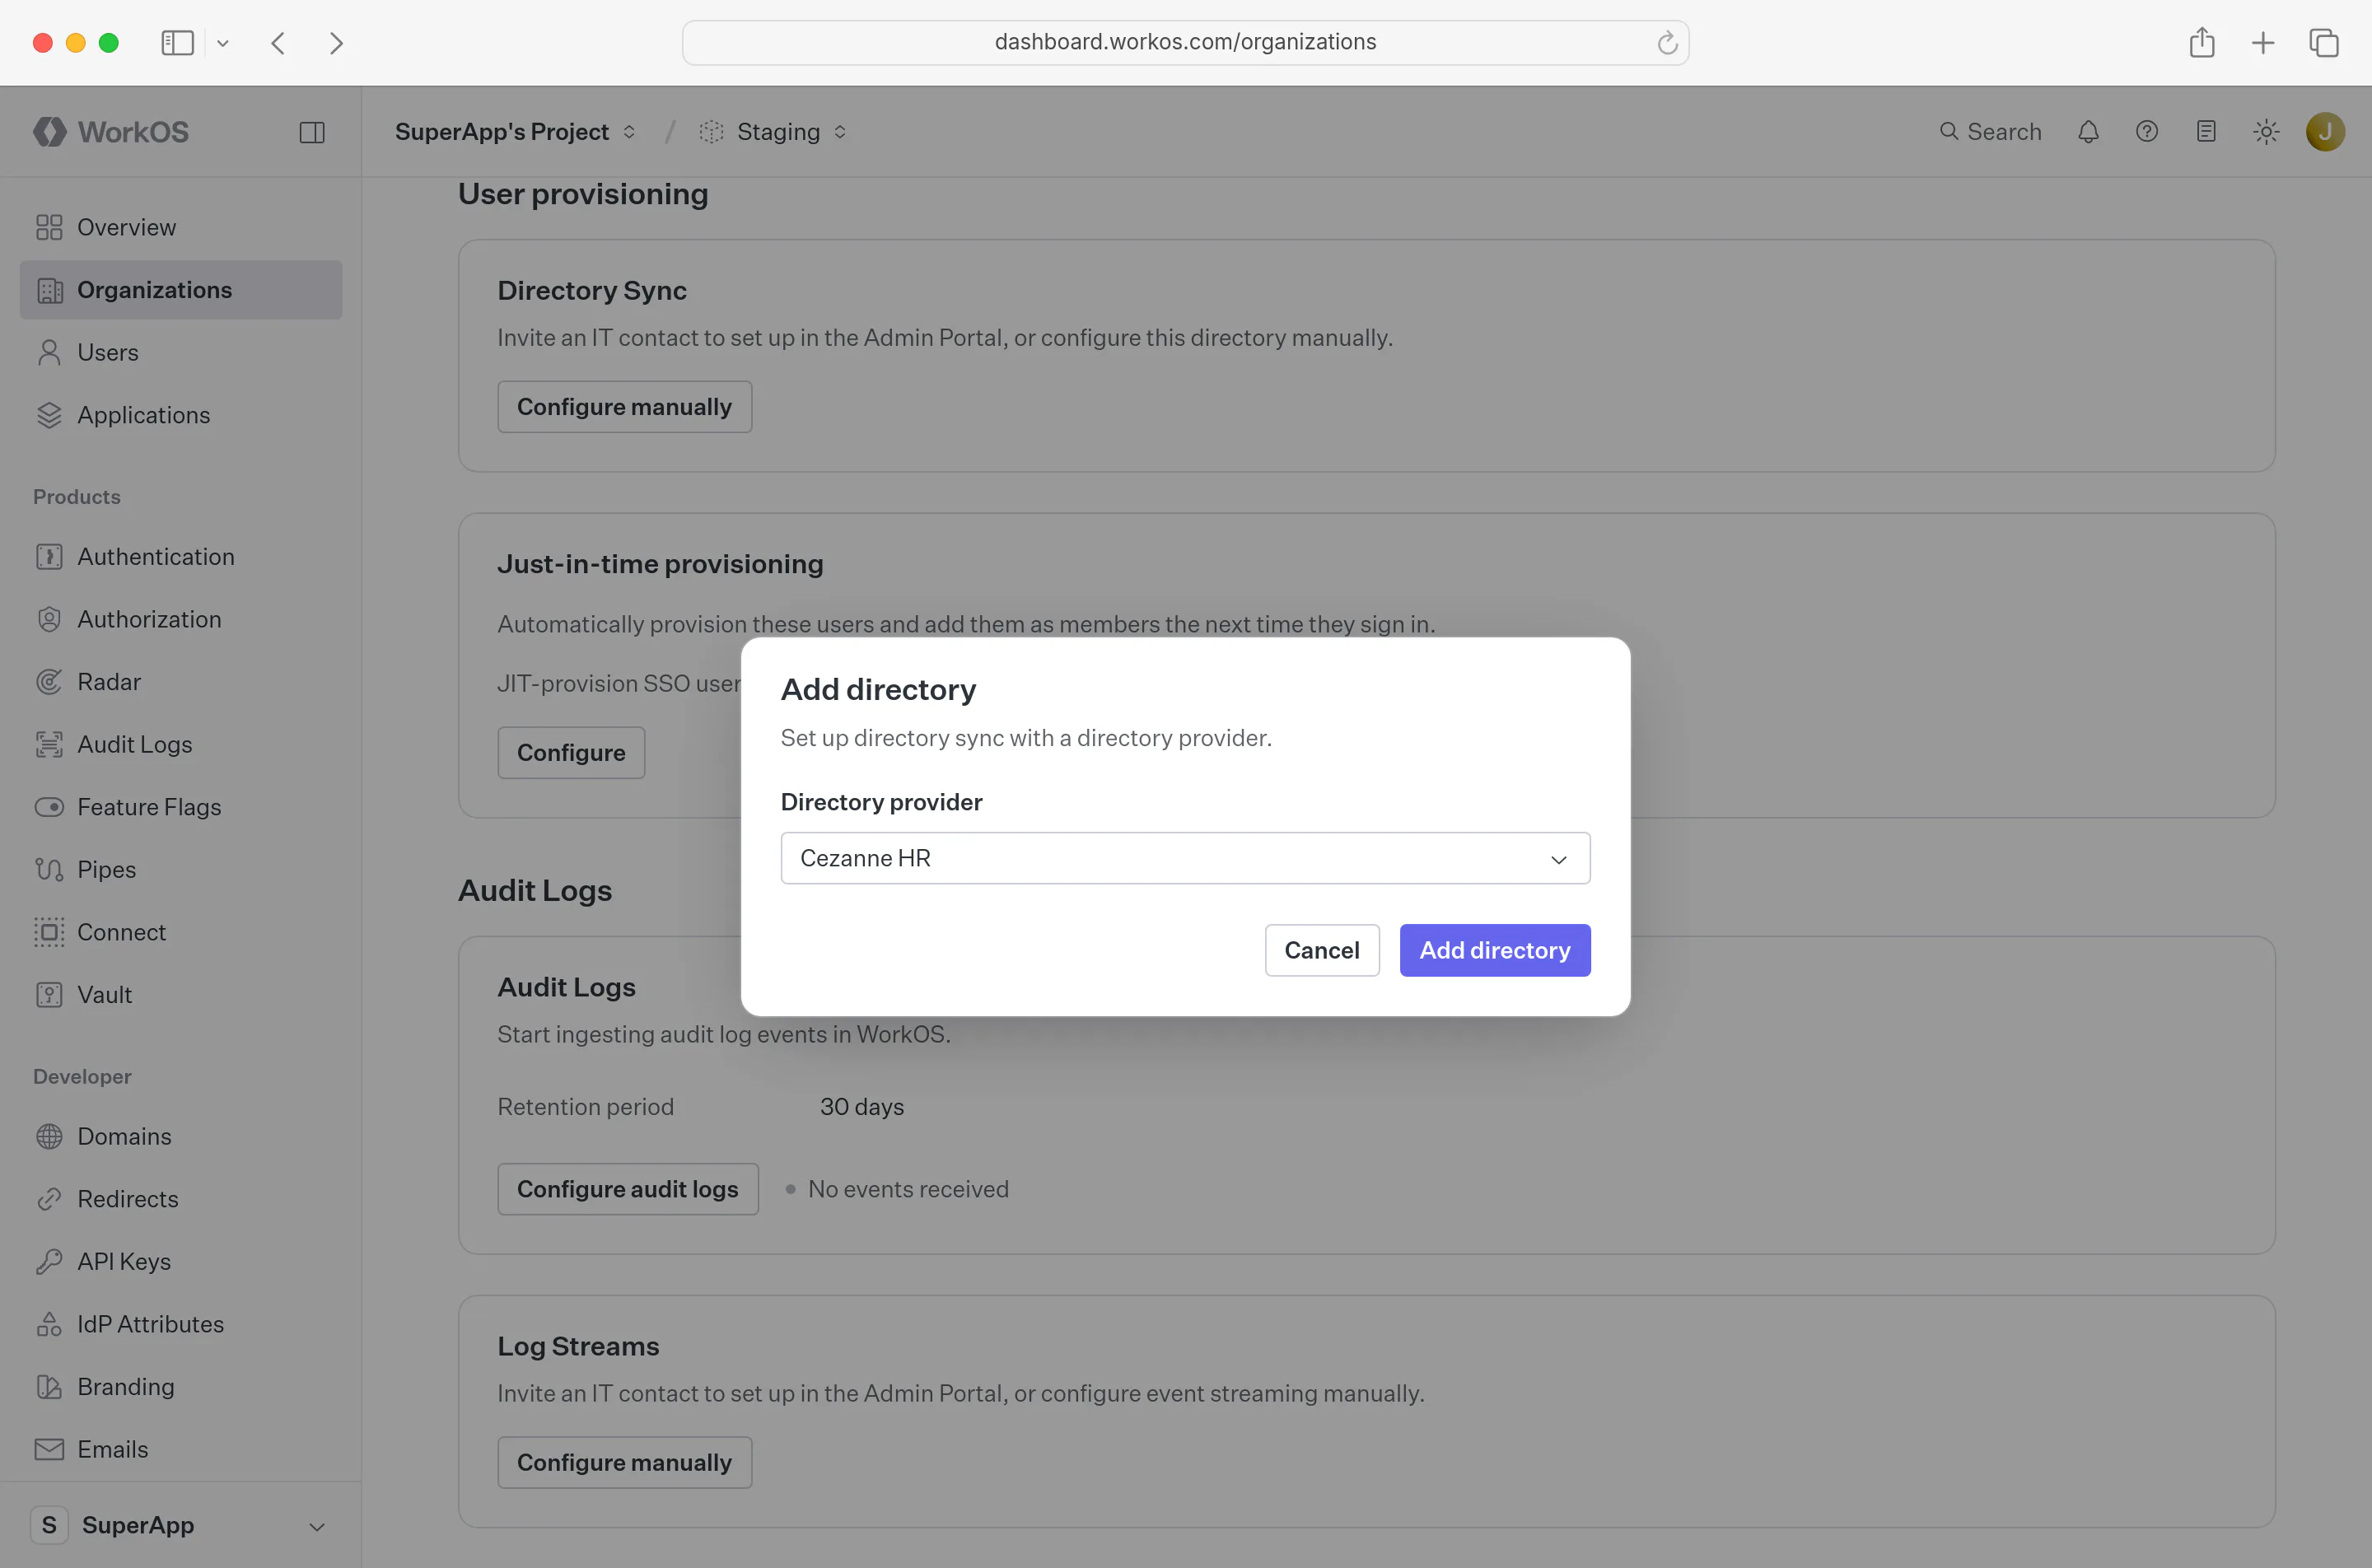The width and height of the screenshot is (2372, 1568).
Task: Reload the page in Safari
Action: 1667,43
